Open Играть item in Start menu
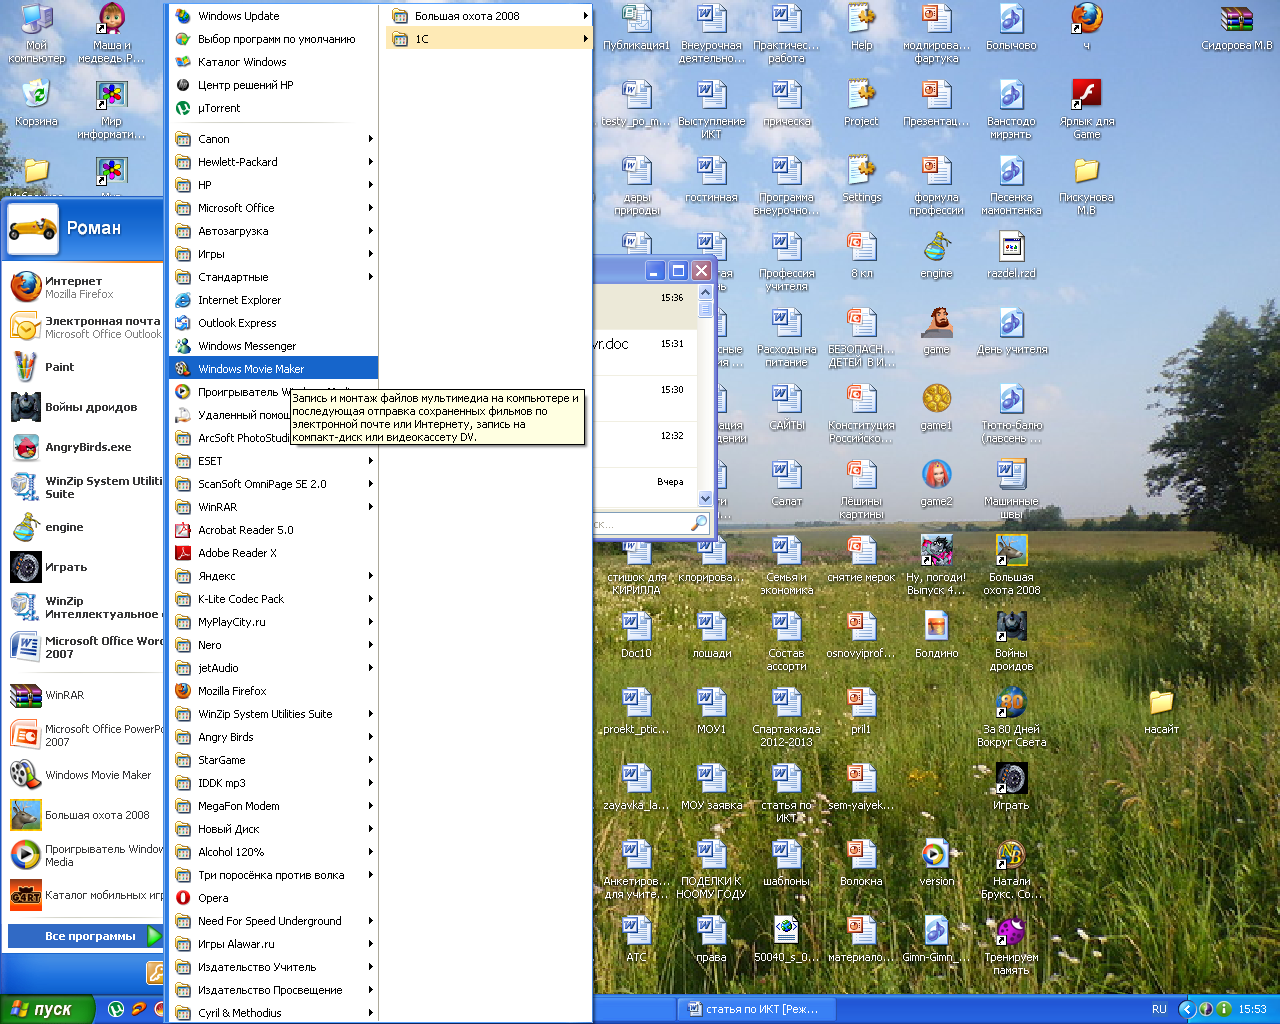Viewport: 1280px width, 1024px height. (x=84, y=567)
